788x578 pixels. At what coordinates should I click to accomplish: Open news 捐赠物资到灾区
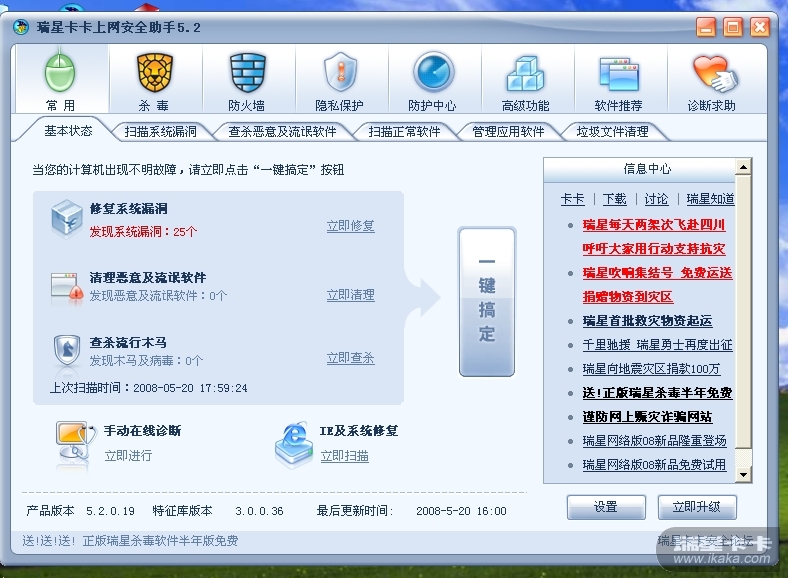[x=628, y=297]
